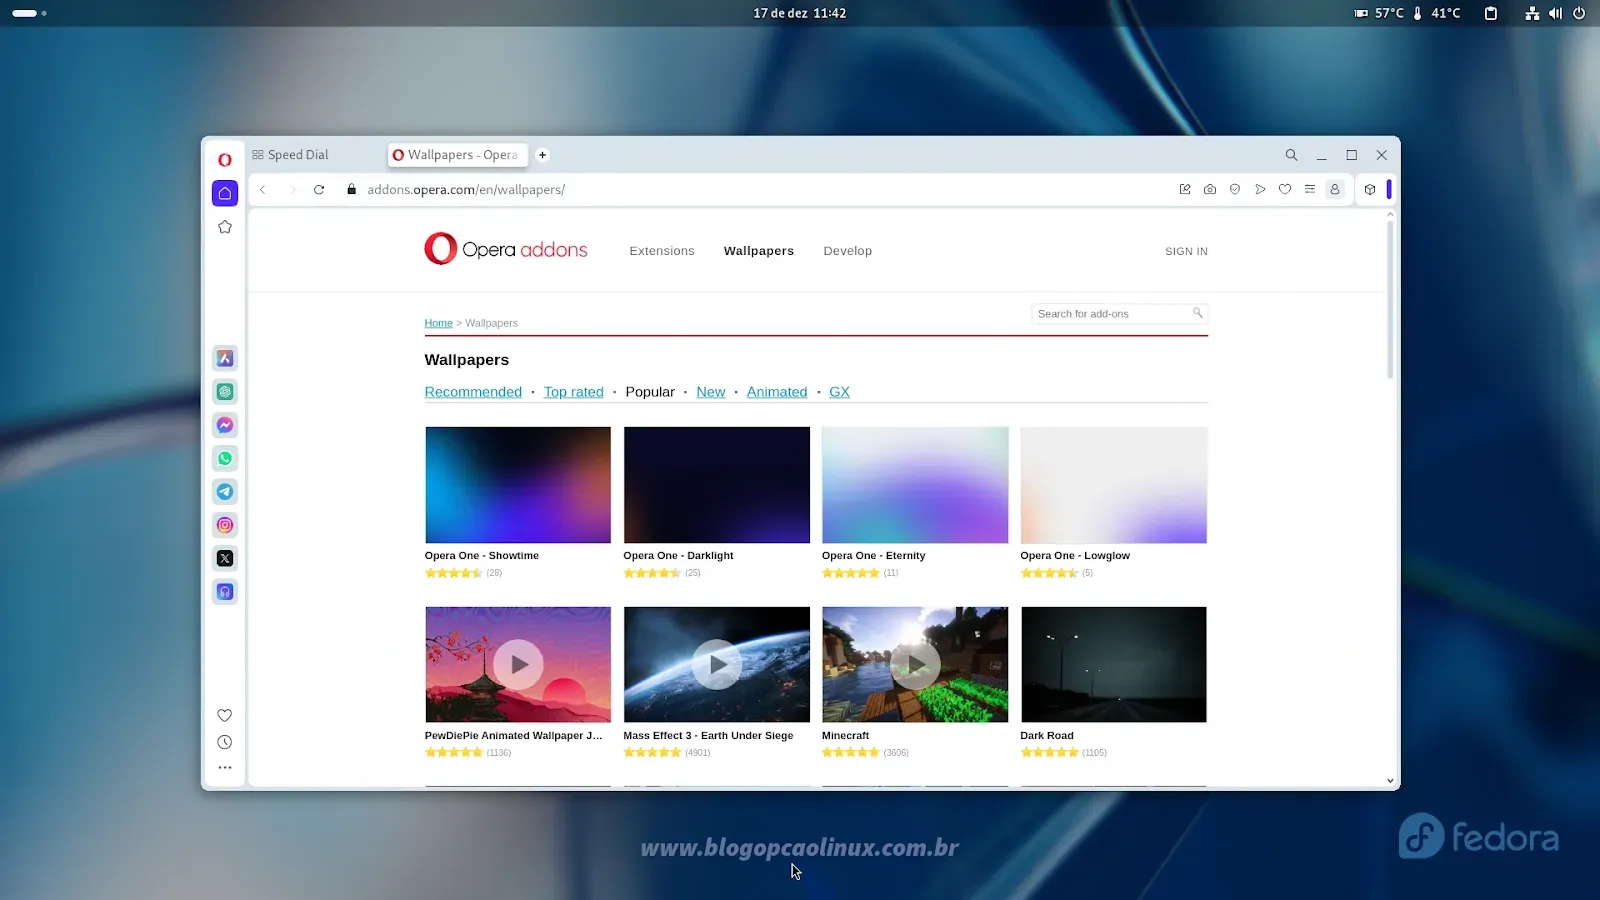Open Opera One - Lowglow wallpaper thumbnail
The height and width of the screenshot is (900, 1600).
click(x=1114, y=485)
